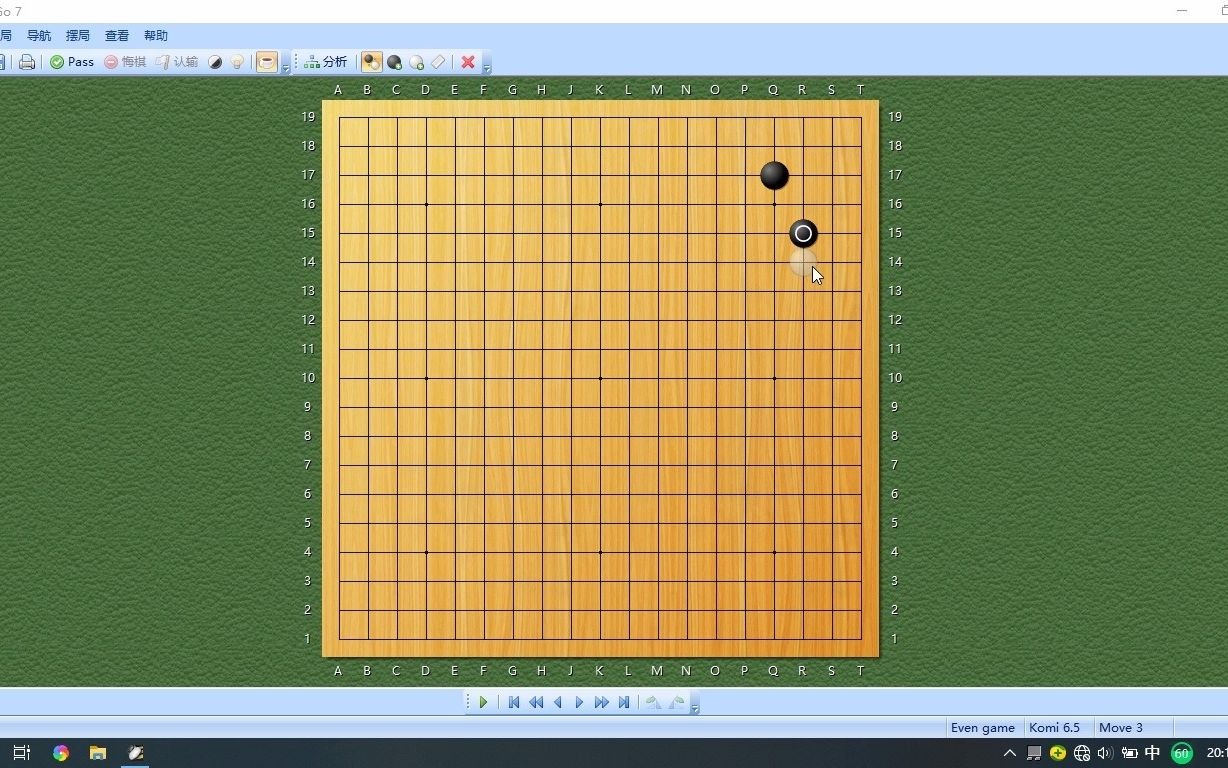The height and width of the screenshot is (768, 1228).
Task: Toggle the 中 input method indicator
Action: 1152,753
